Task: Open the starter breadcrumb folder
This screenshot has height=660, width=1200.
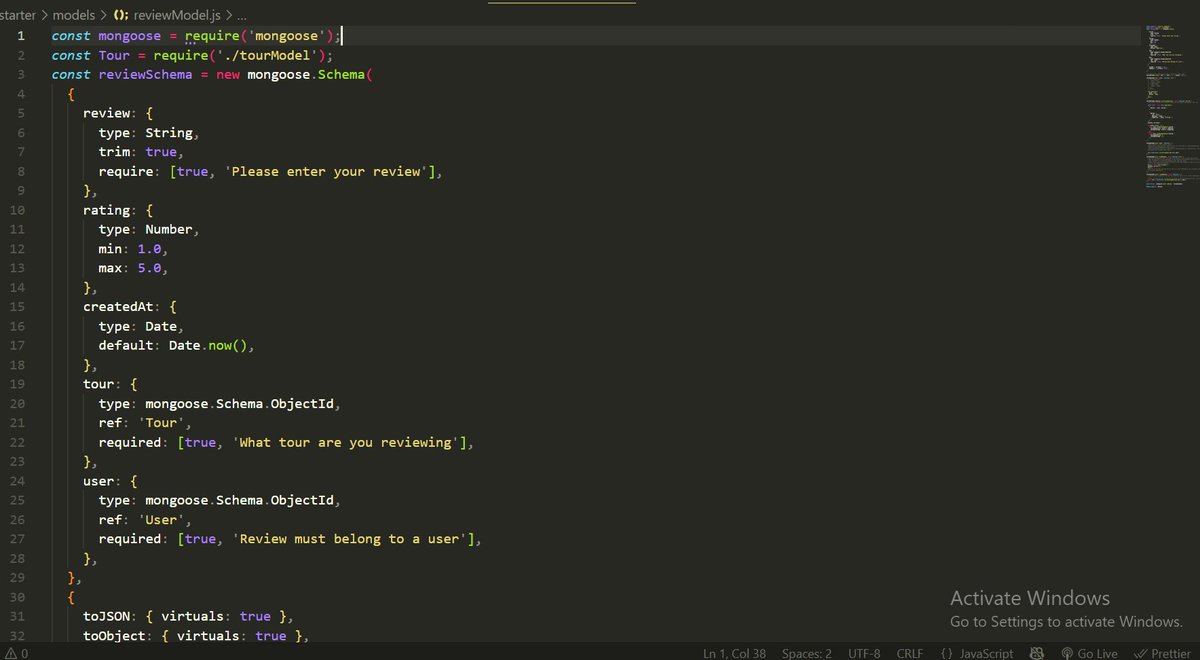Action: 18,16
